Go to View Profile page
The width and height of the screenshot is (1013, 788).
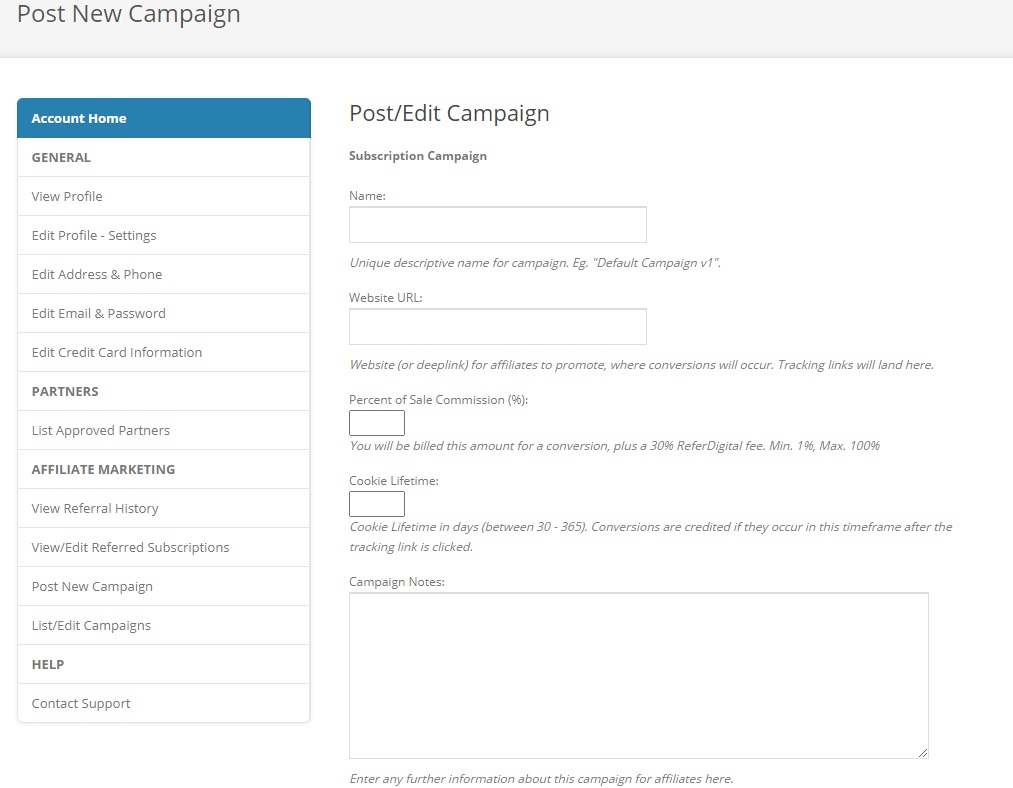(x=163, y=196)
